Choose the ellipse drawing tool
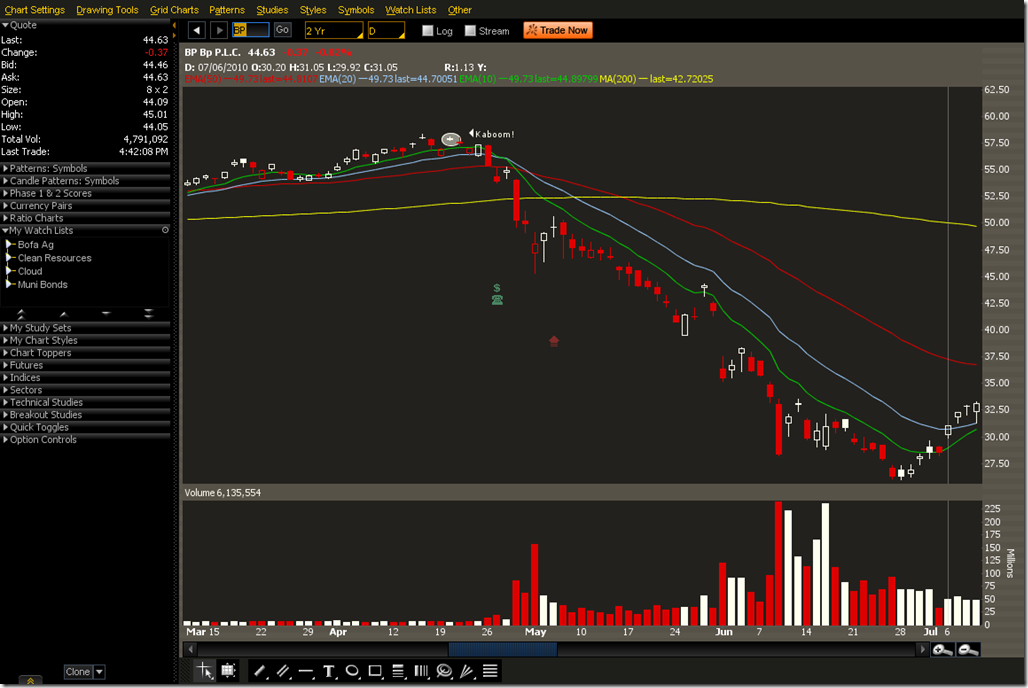Viewport: 1028px width, 688px height. pos(352,671)
